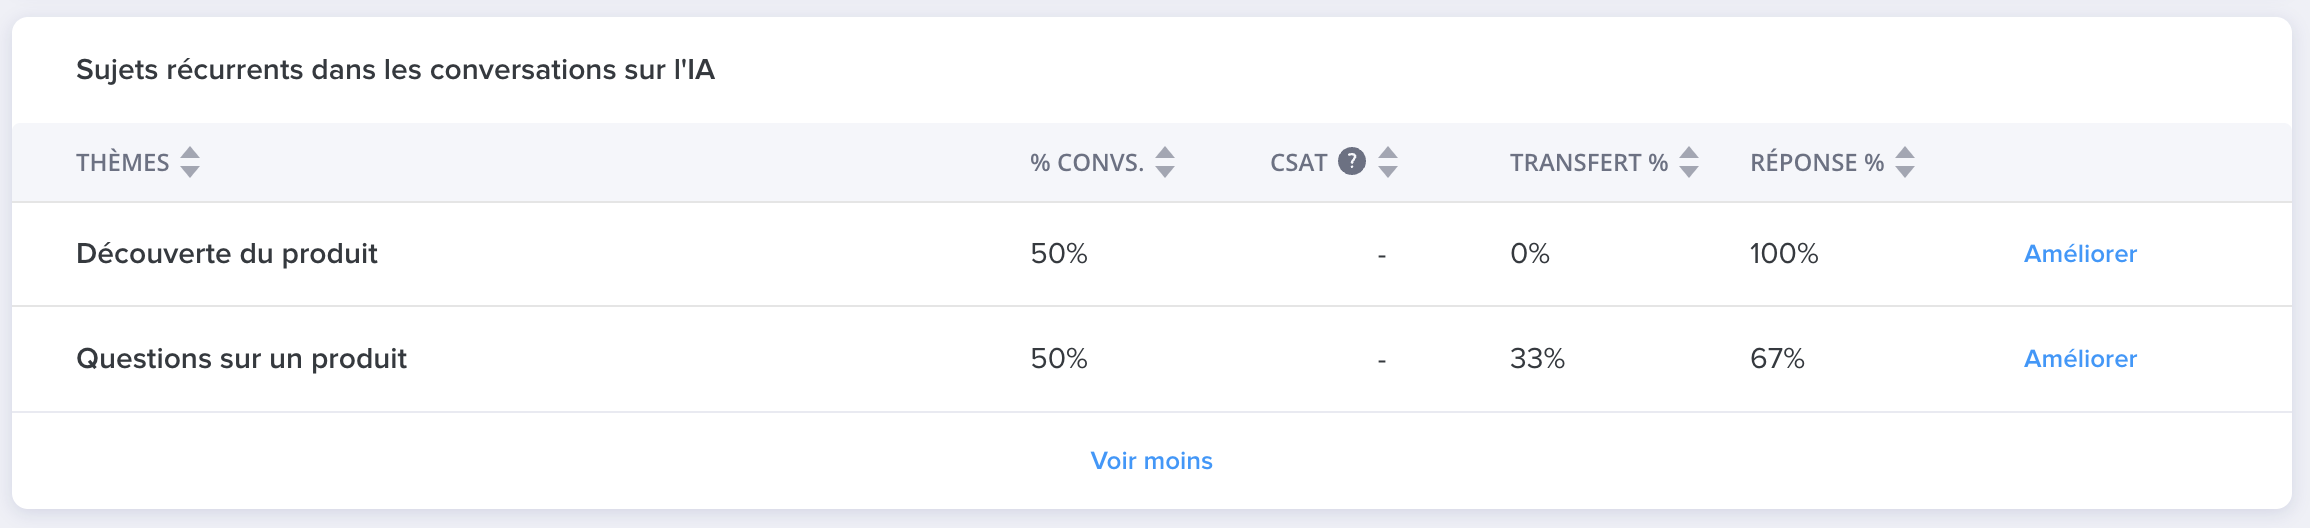Collapse the list with Voir moins

click(1151, 461)
